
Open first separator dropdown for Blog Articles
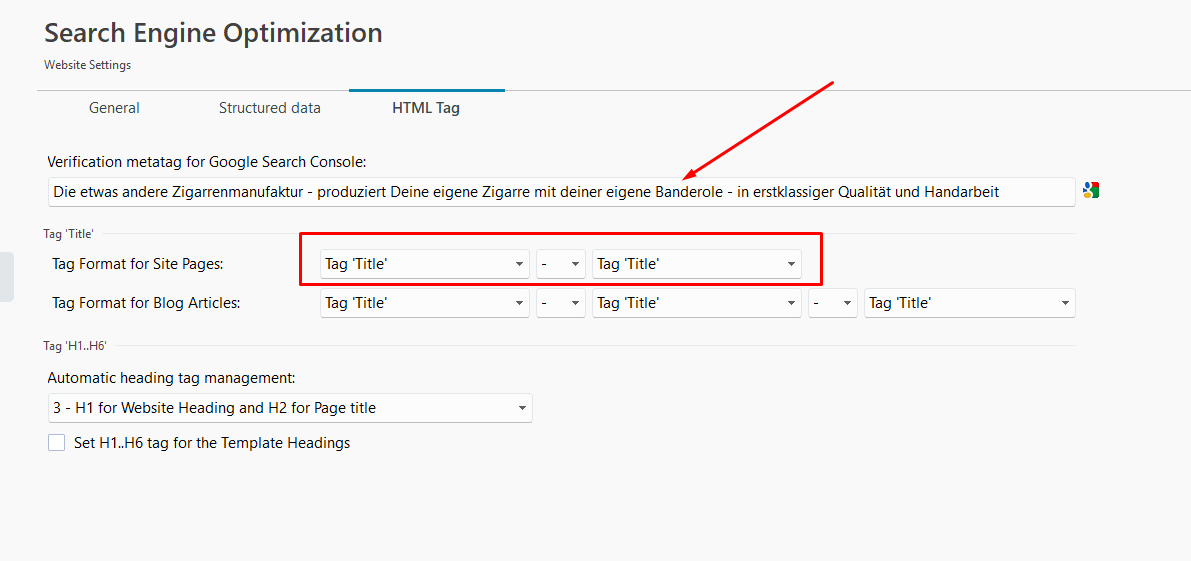point(560,303)
